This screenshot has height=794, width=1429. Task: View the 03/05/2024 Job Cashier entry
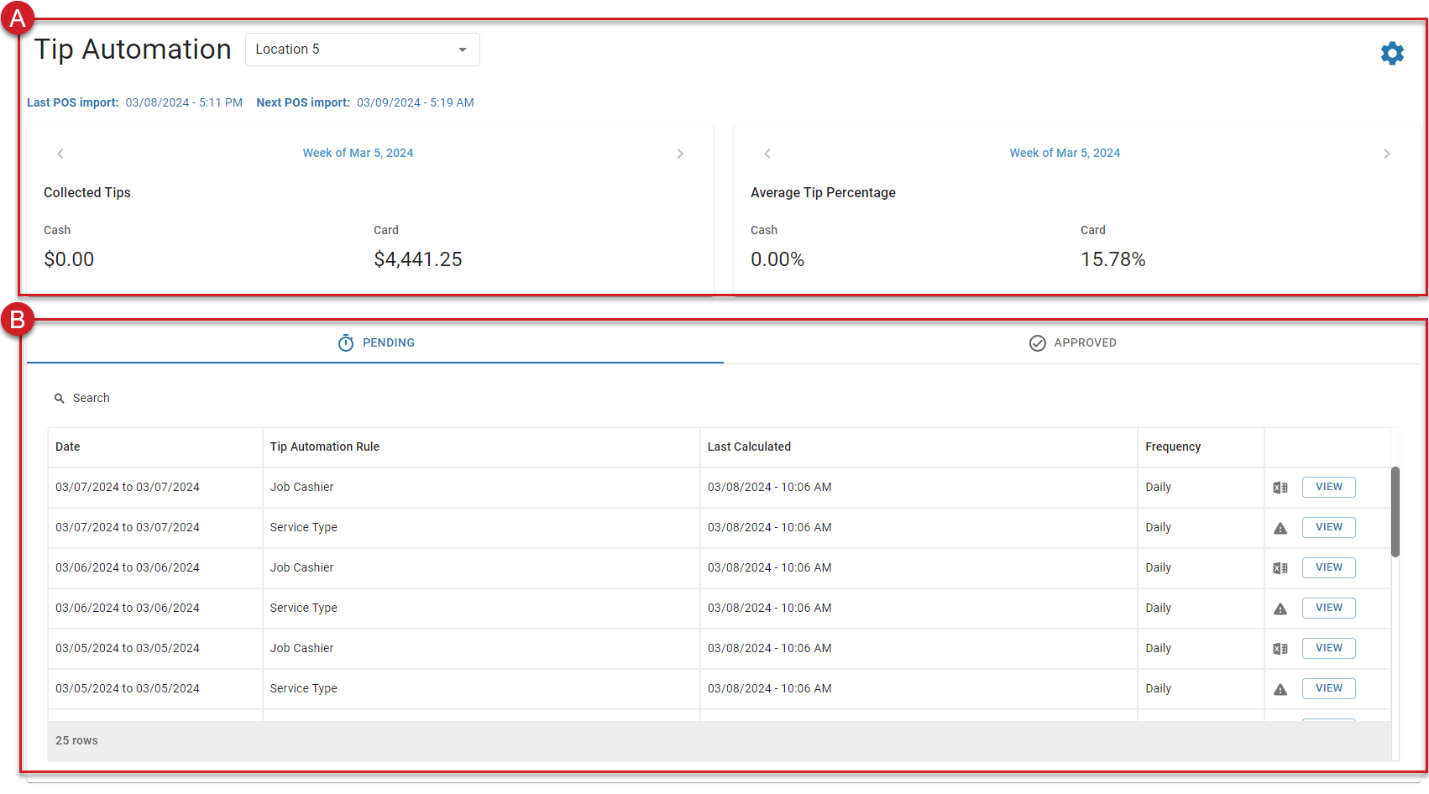pyautogui.click(x=1328, y=648)
